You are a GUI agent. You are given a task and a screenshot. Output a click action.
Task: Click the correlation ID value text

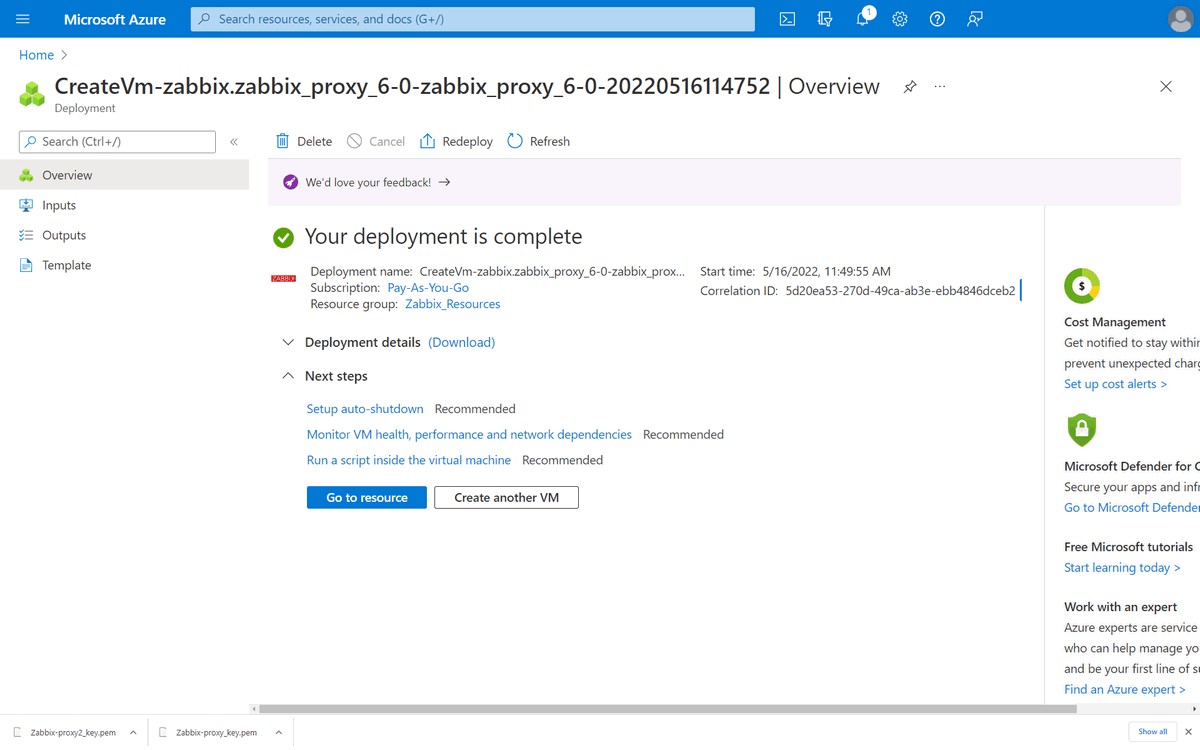click(900, 291)
